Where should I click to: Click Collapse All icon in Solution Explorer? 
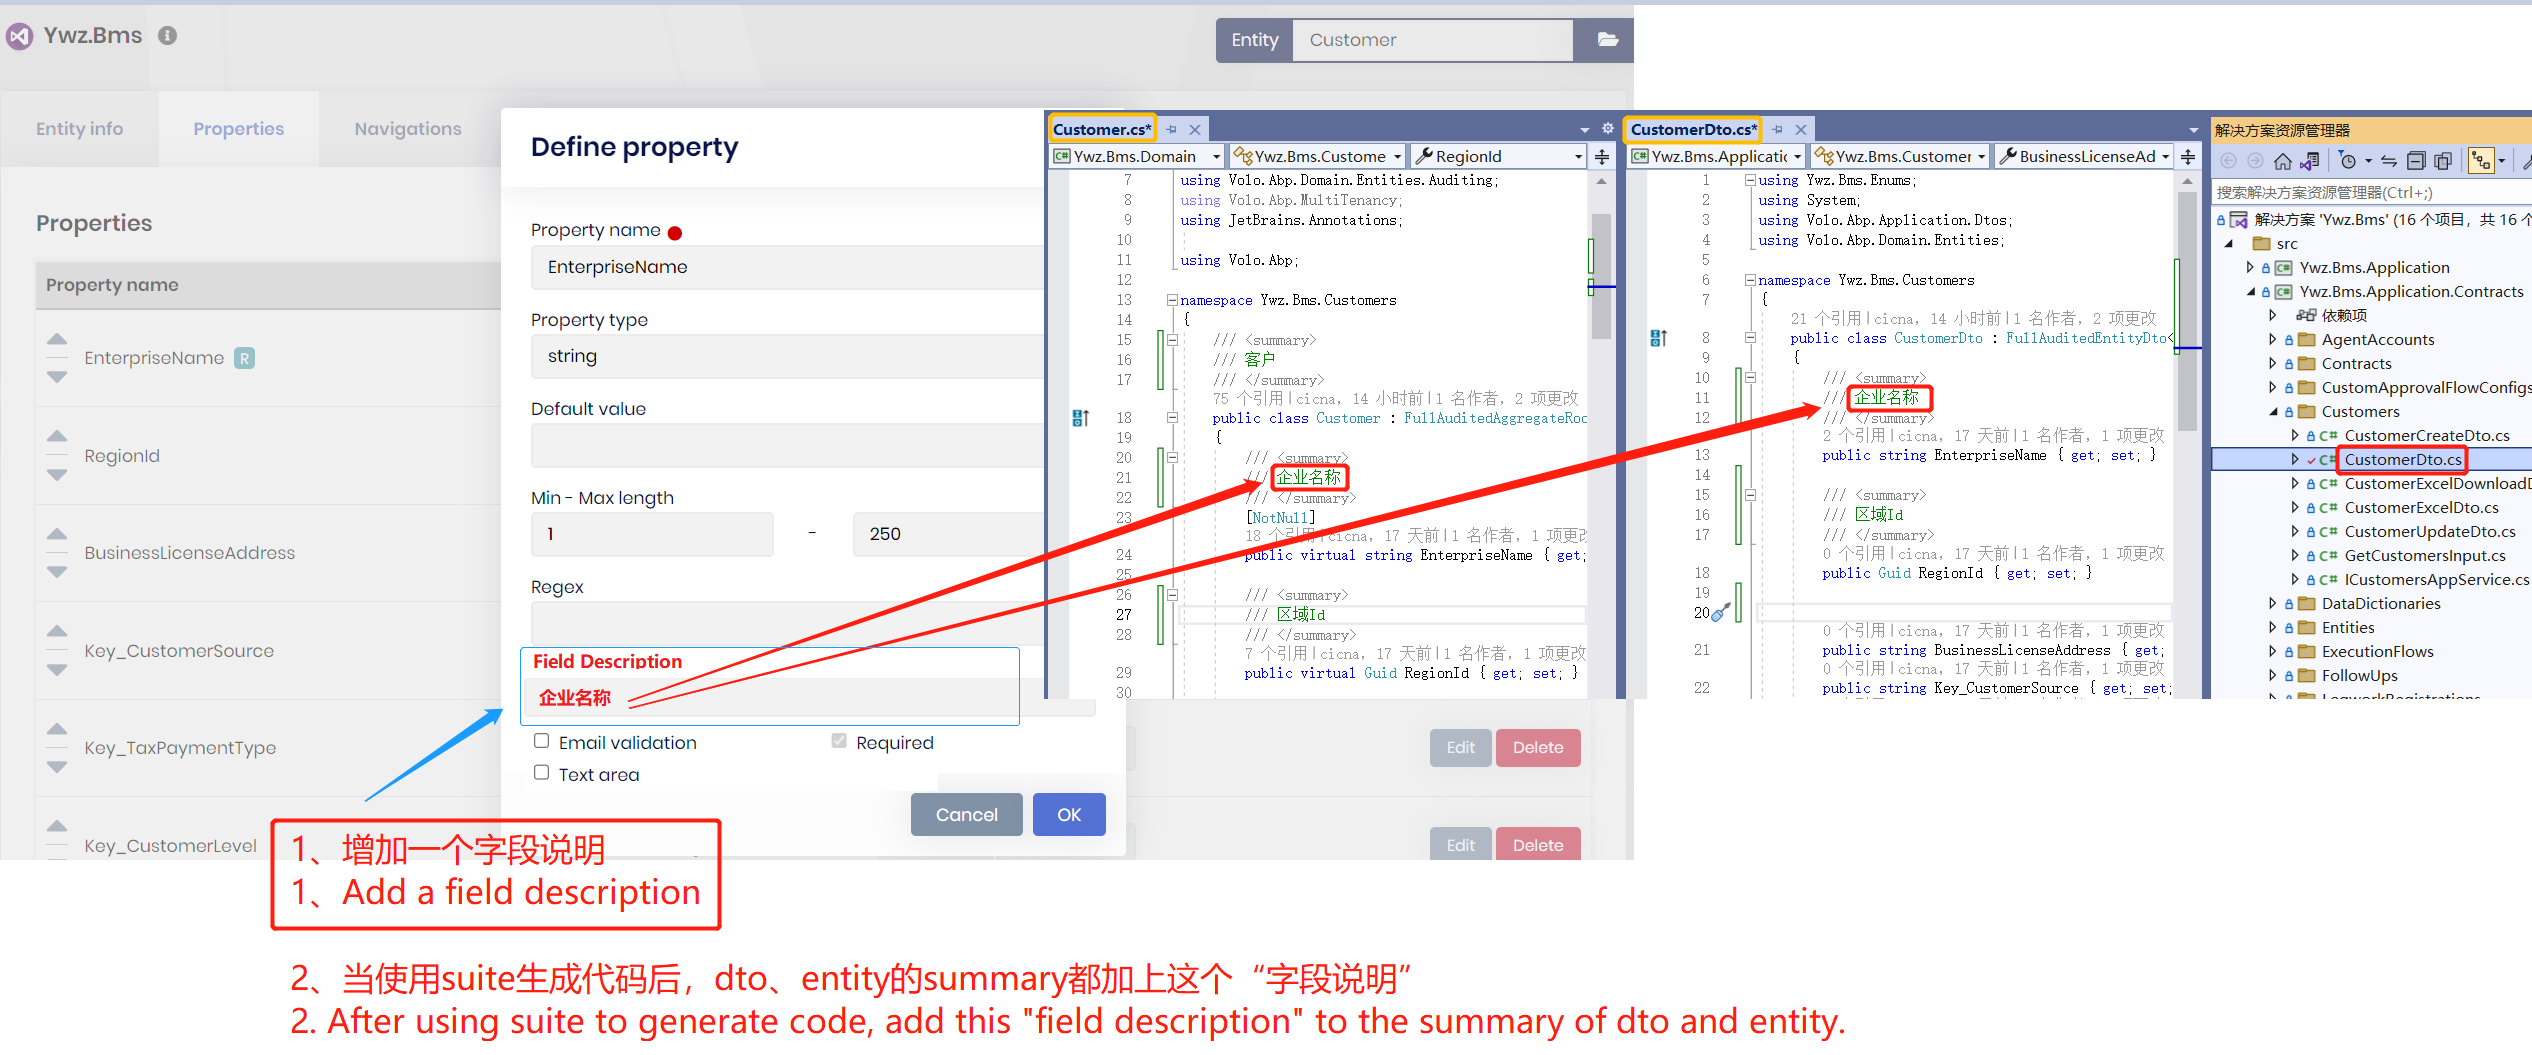[x=2416, y=161]
